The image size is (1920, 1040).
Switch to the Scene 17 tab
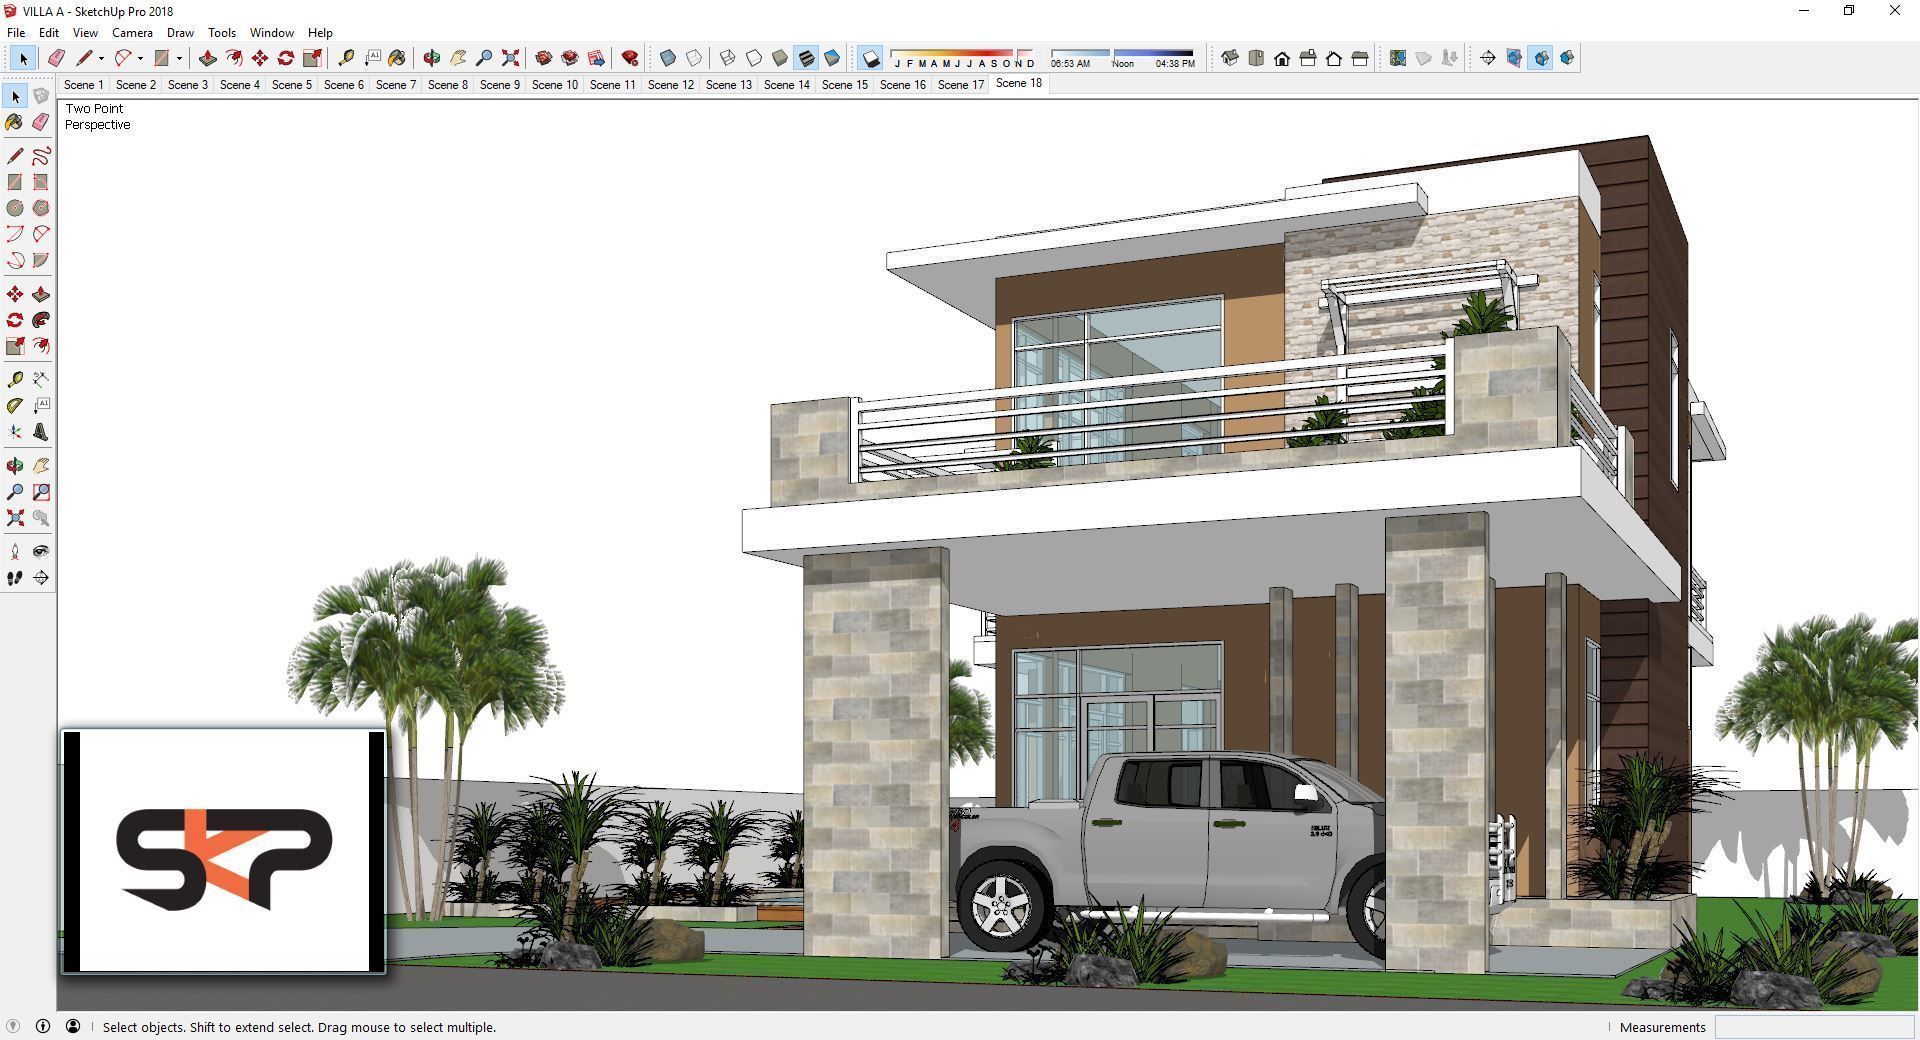click(x=961, y=85)
